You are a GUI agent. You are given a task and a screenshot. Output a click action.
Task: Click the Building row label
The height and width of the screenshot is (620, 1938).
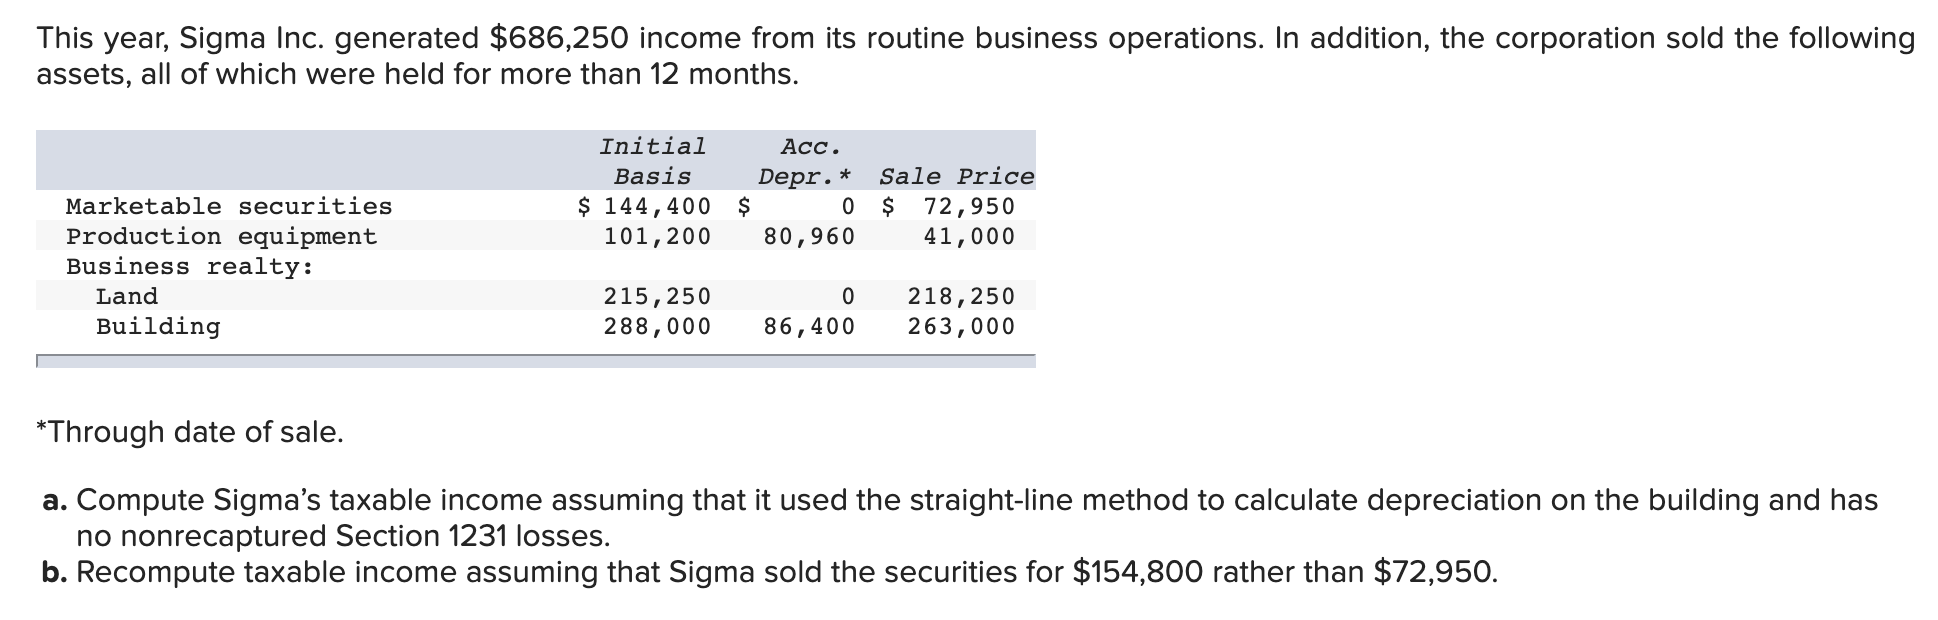(x=158, y=327)
